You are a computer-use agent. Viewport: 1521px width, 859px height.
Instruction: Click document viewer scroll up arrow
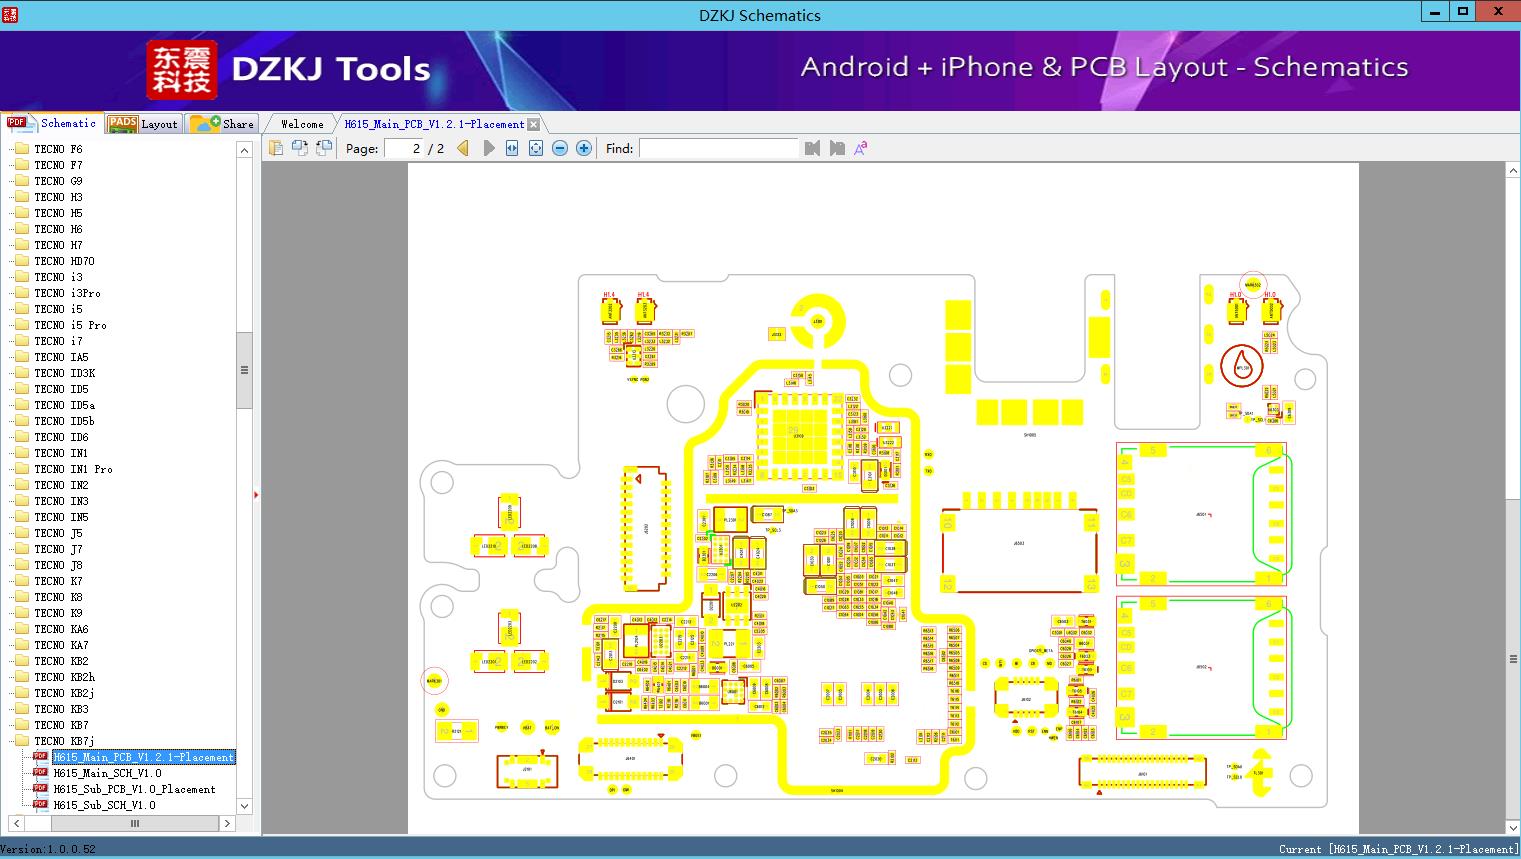(1513, 171)
